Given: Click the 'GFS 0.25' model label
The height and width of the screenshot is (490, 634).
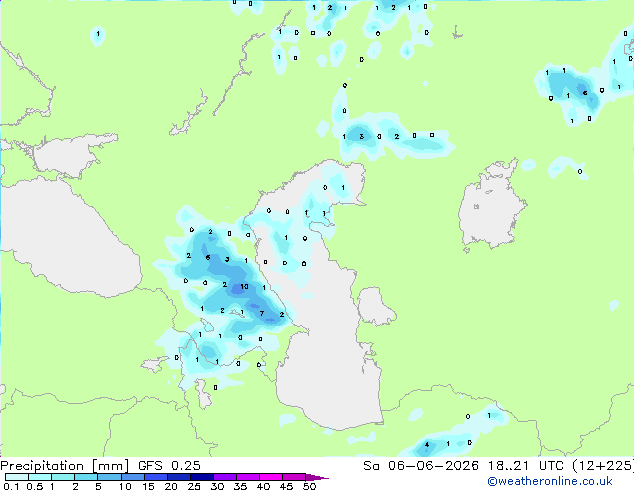Looking at the screenshot, I should tap(169, 466).
